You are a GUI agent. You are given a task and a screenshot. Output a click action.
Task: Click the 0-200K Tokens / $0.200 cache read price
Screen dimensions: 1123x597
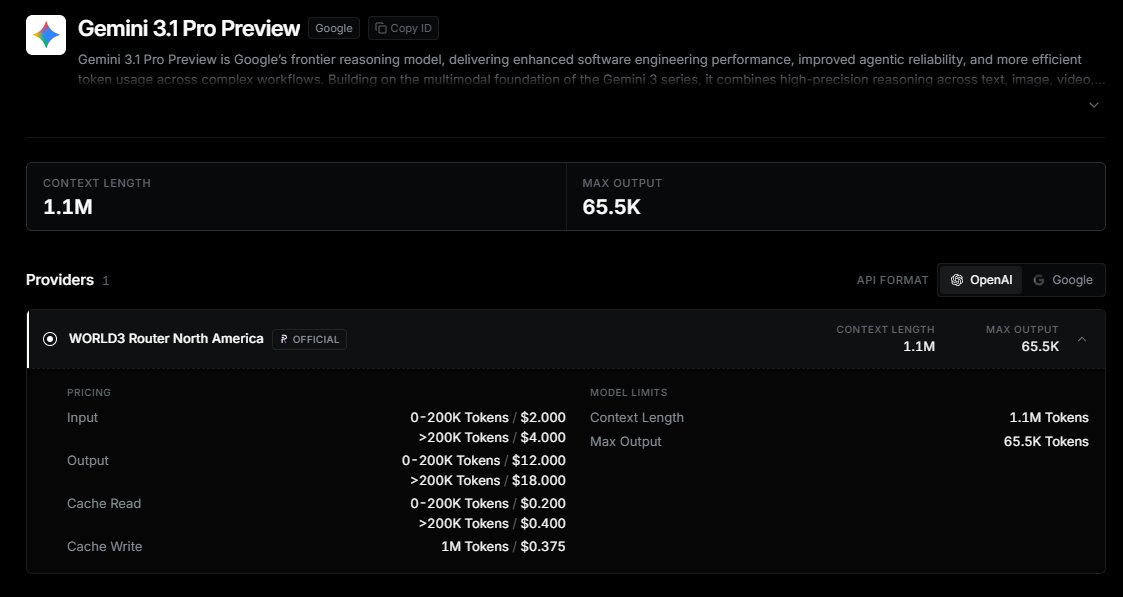(x=488, y=503)
